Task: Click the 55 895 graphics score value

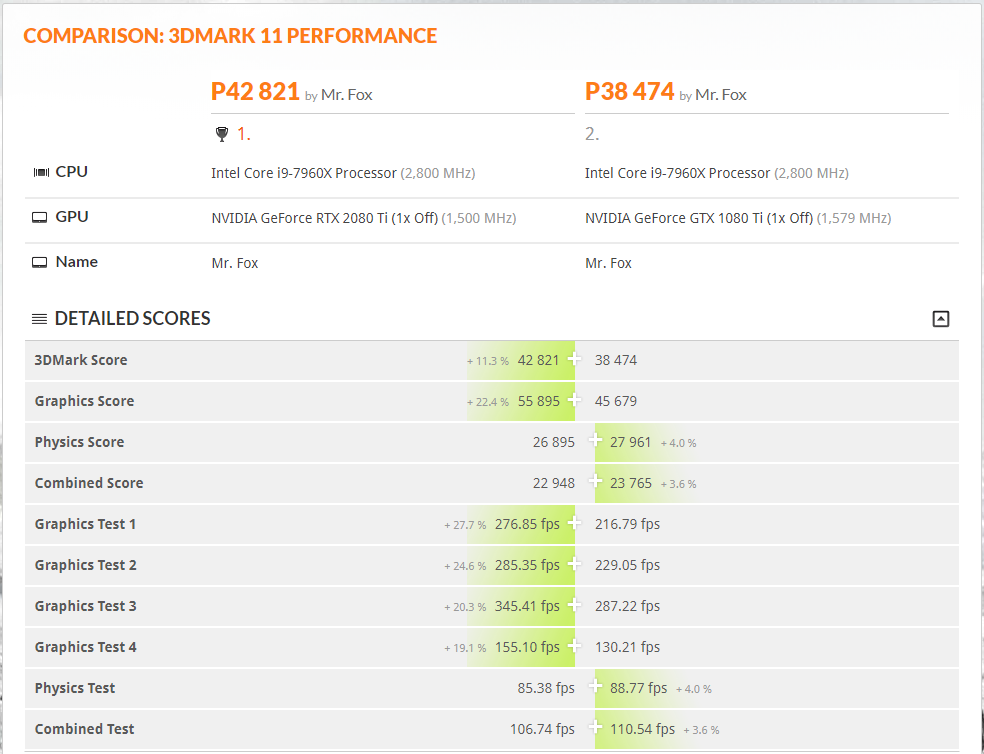Action: click(x=538, y=401)
